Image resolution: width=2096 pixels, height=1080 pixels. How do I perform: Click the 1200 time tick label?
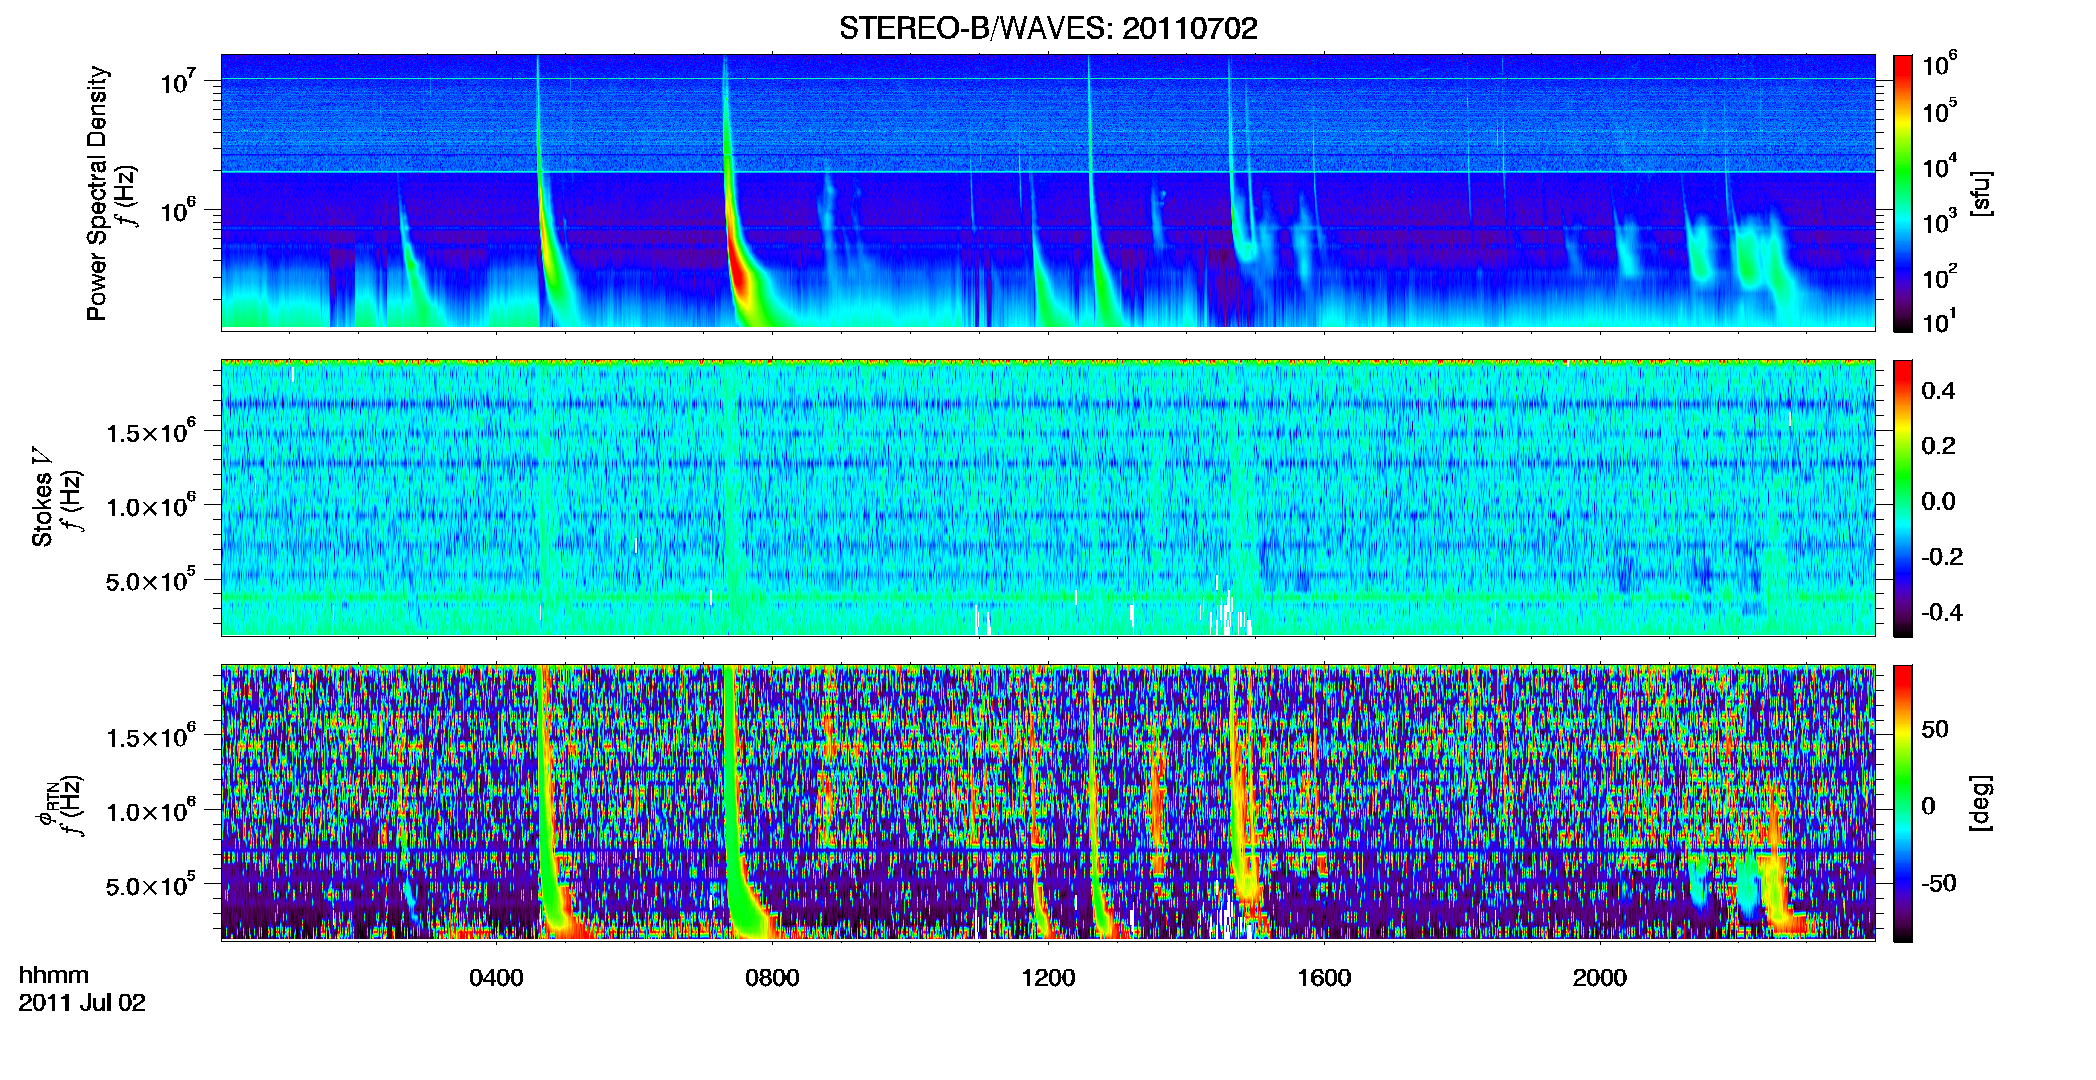click(1048, 978)
